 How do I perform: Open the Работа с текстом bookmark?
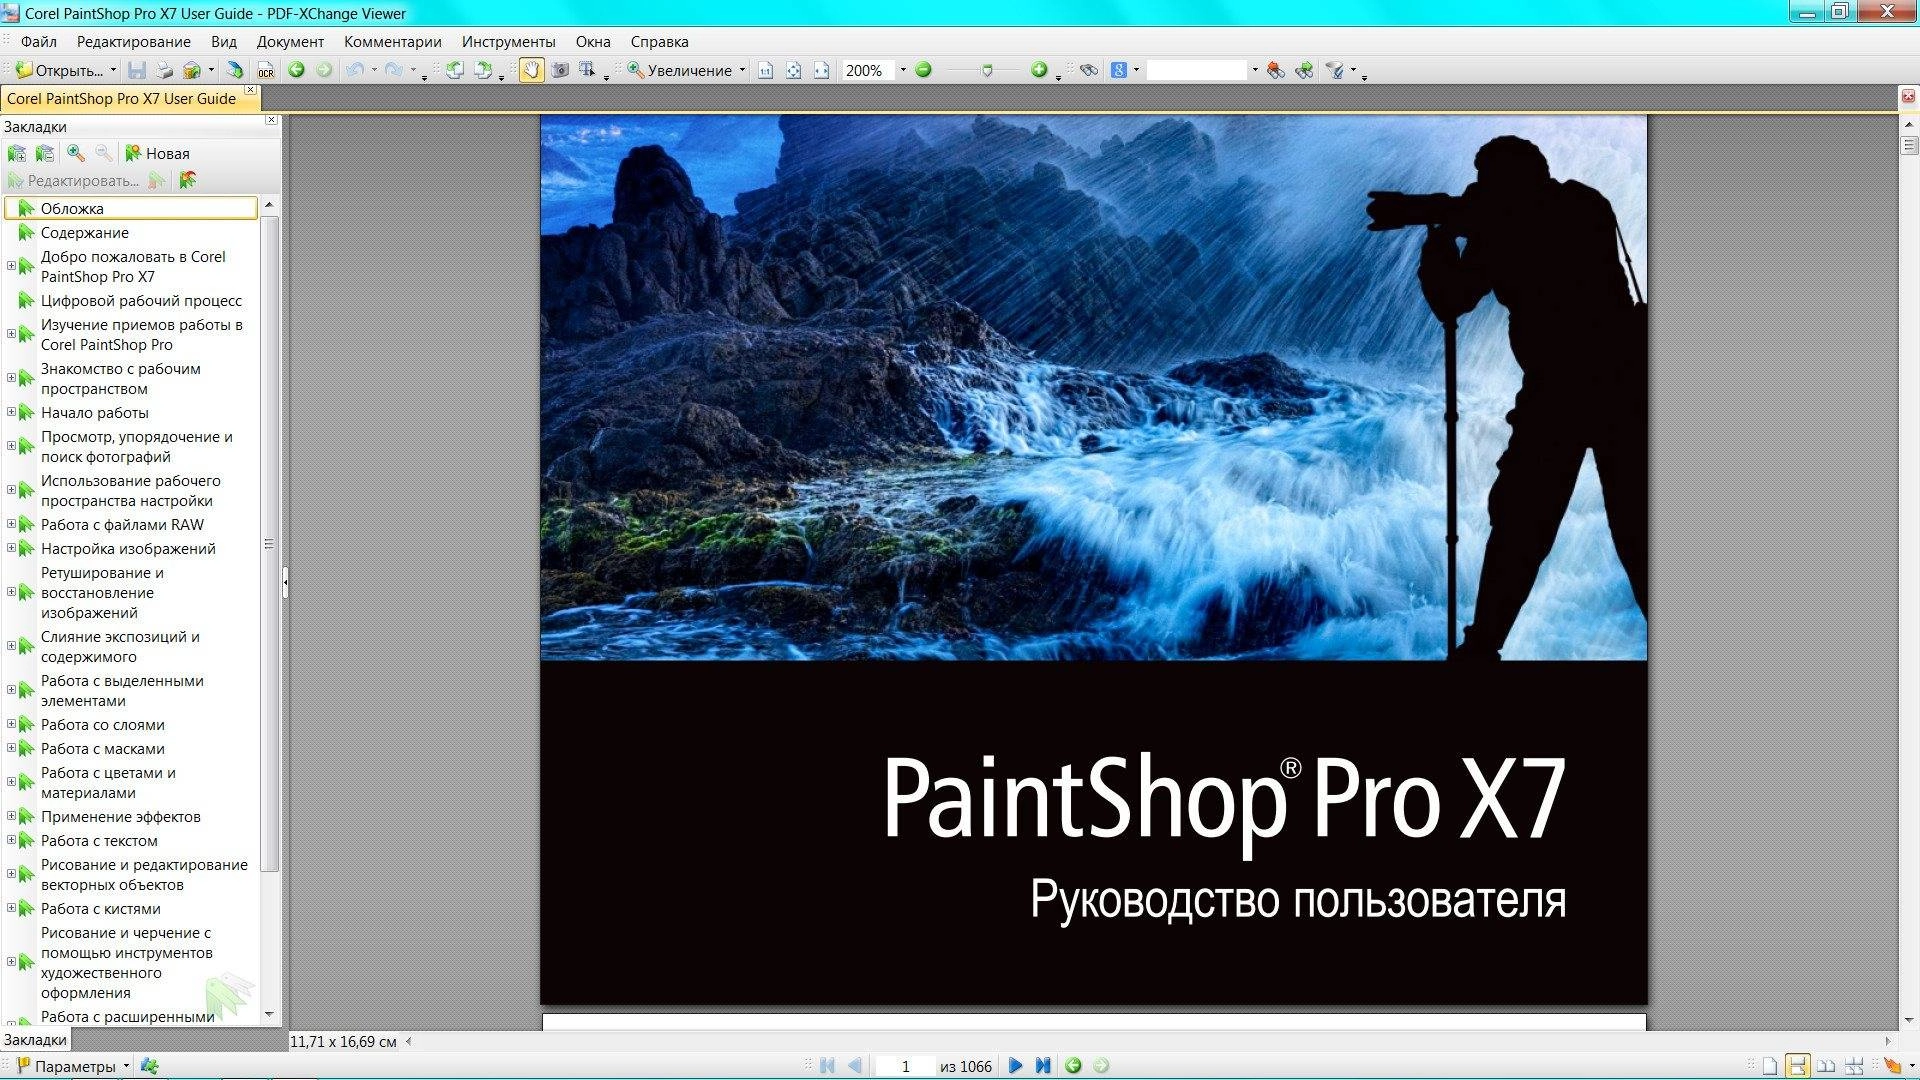[99, 840]
